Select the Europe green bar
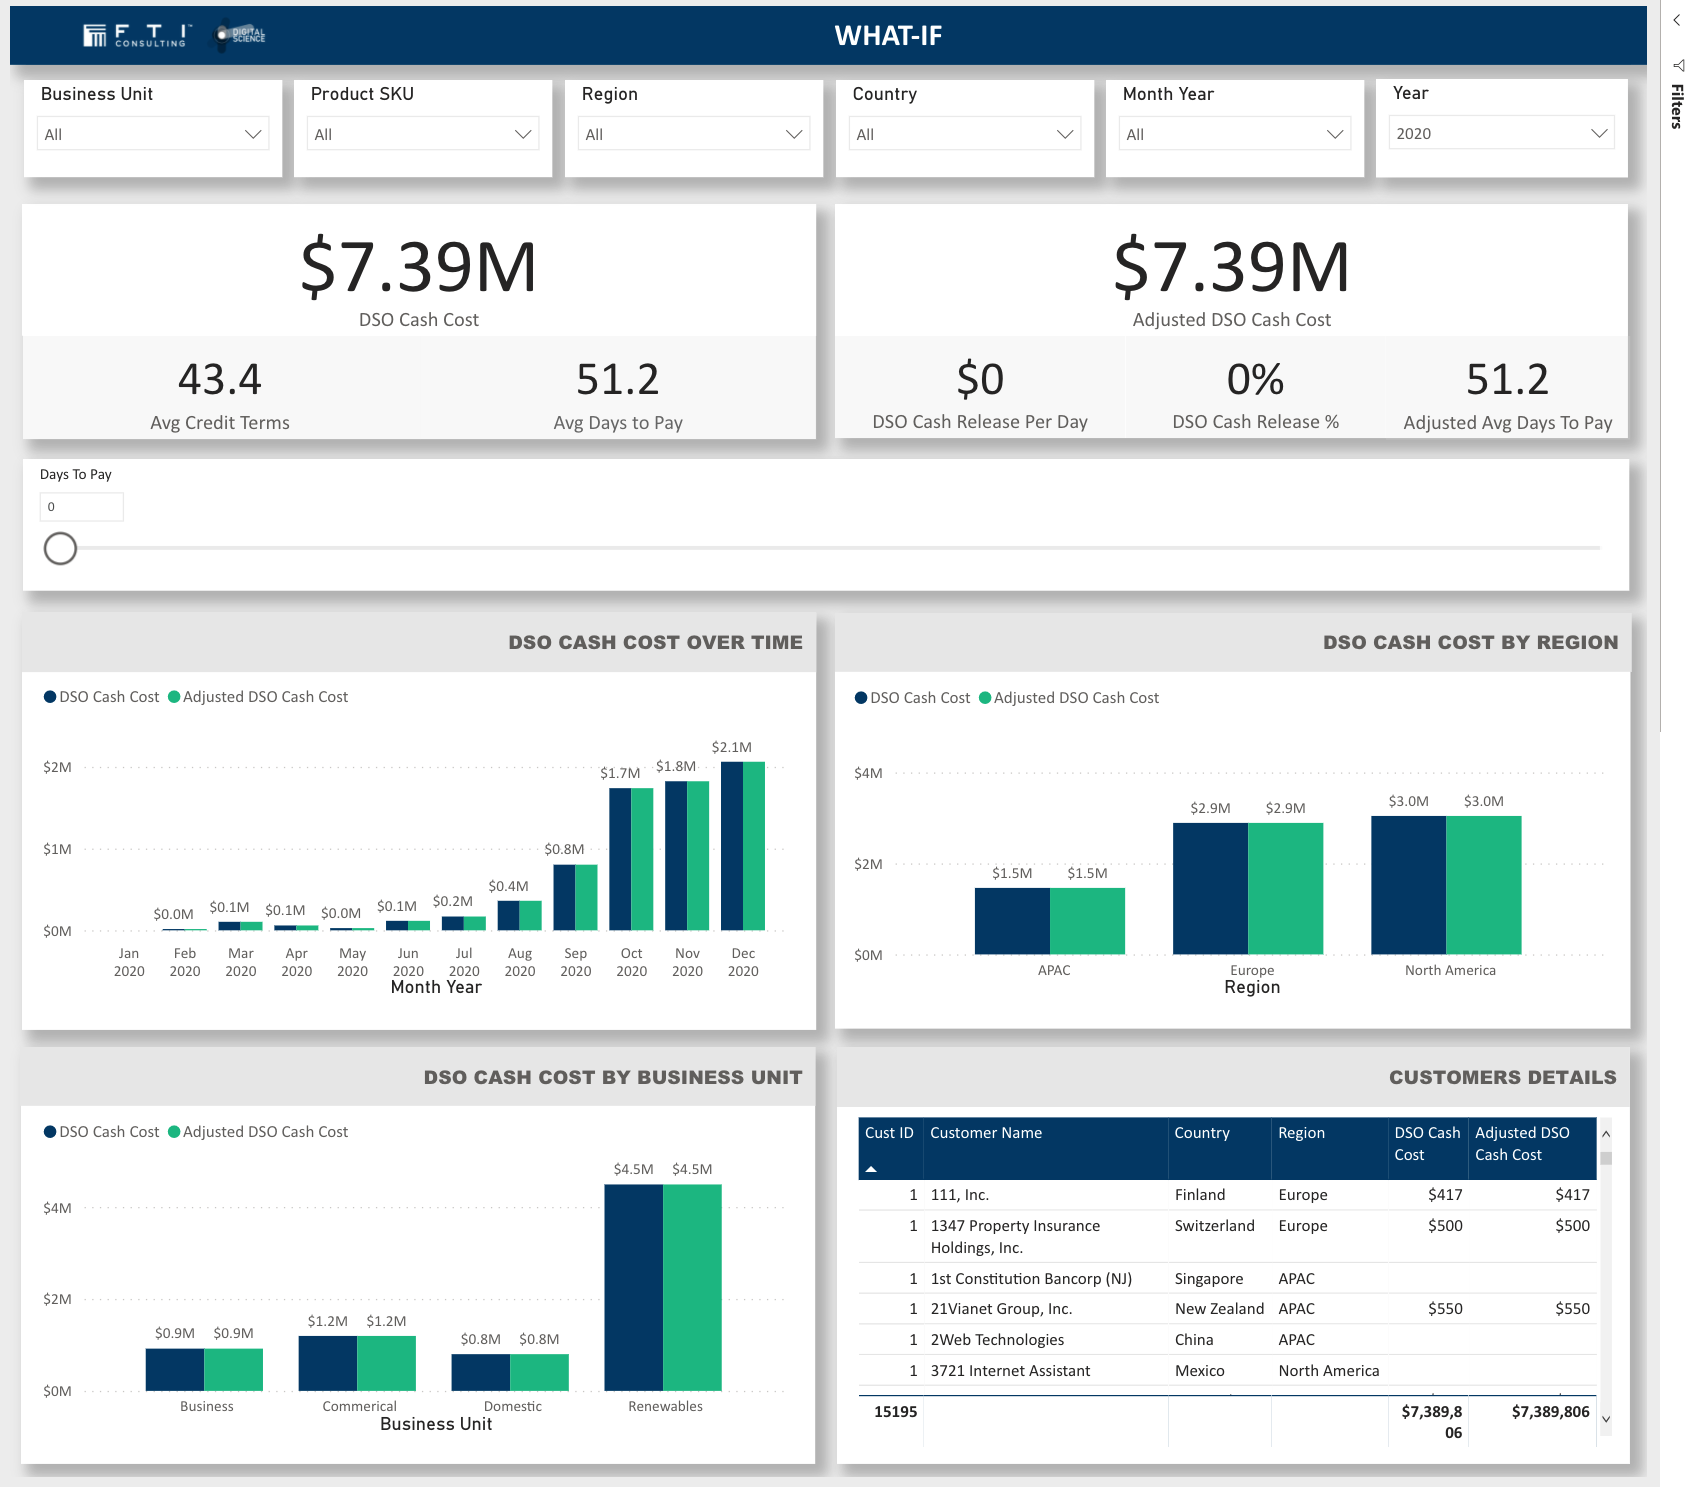 click(1286, 889)
